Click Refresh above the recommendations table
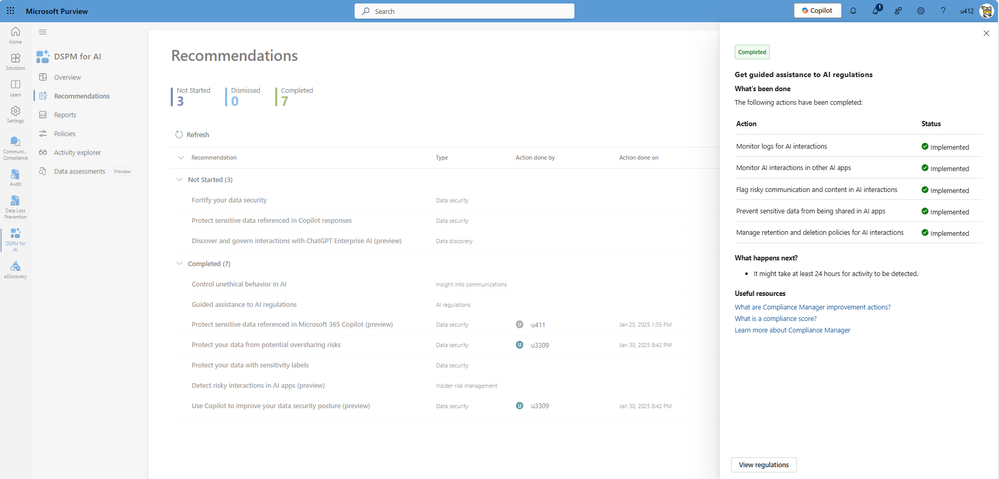The height and width of the screenshot is (479, 999). [x=192, y=134]
